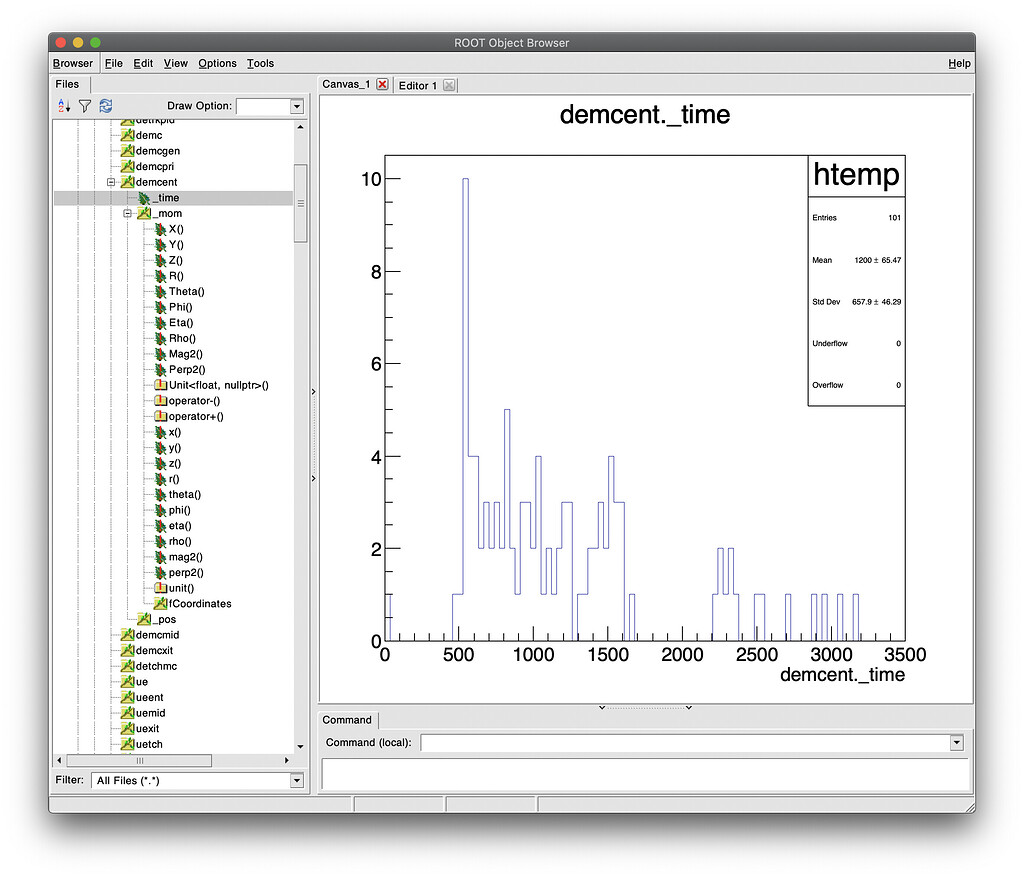Click the fCoordinates branch icon
The height and width of the screenshot is (876, 1024).
[x=161, y=604]
